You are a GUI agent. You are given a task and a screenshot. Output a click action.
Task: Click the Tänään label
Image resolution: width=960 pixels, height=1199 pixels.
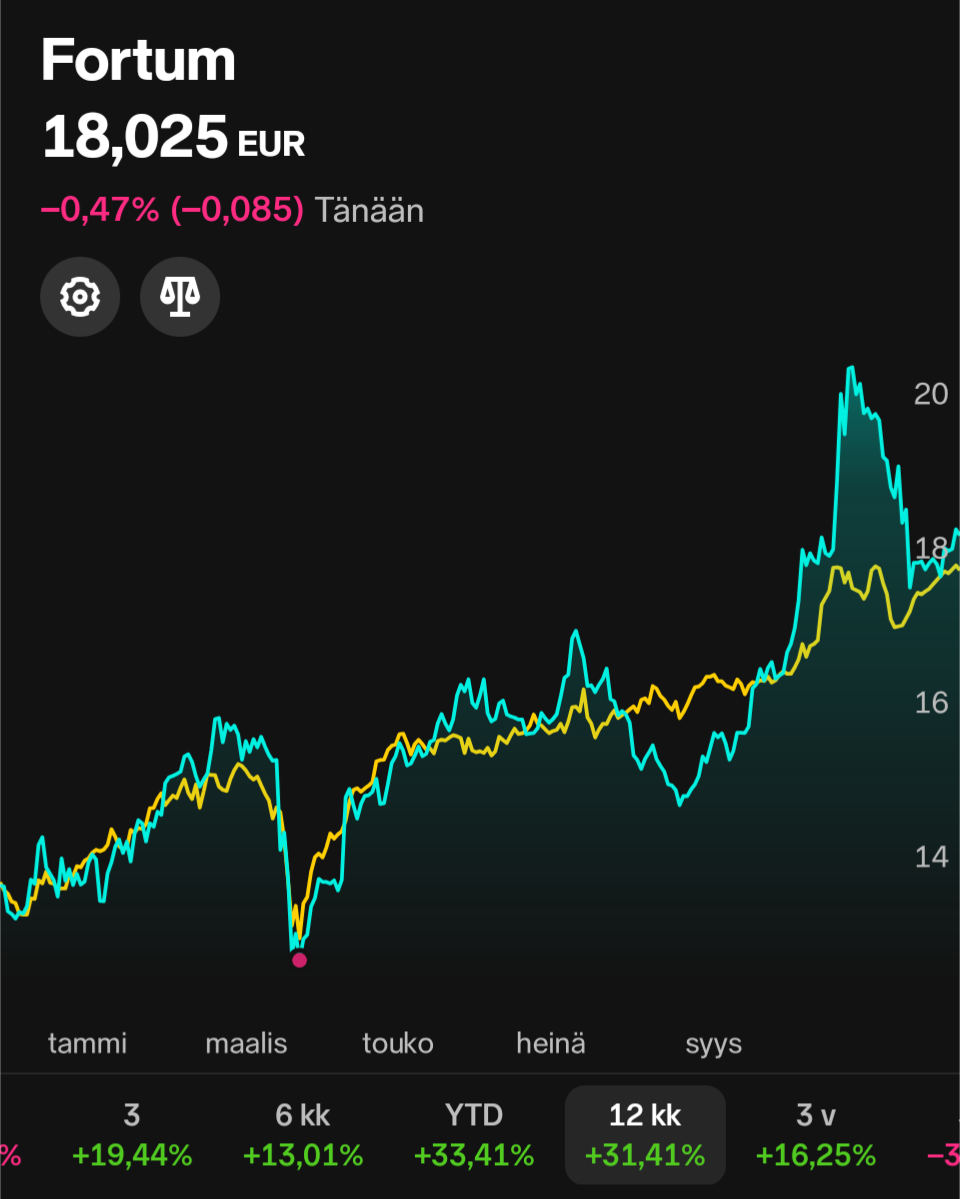click(x=369, y=210)
